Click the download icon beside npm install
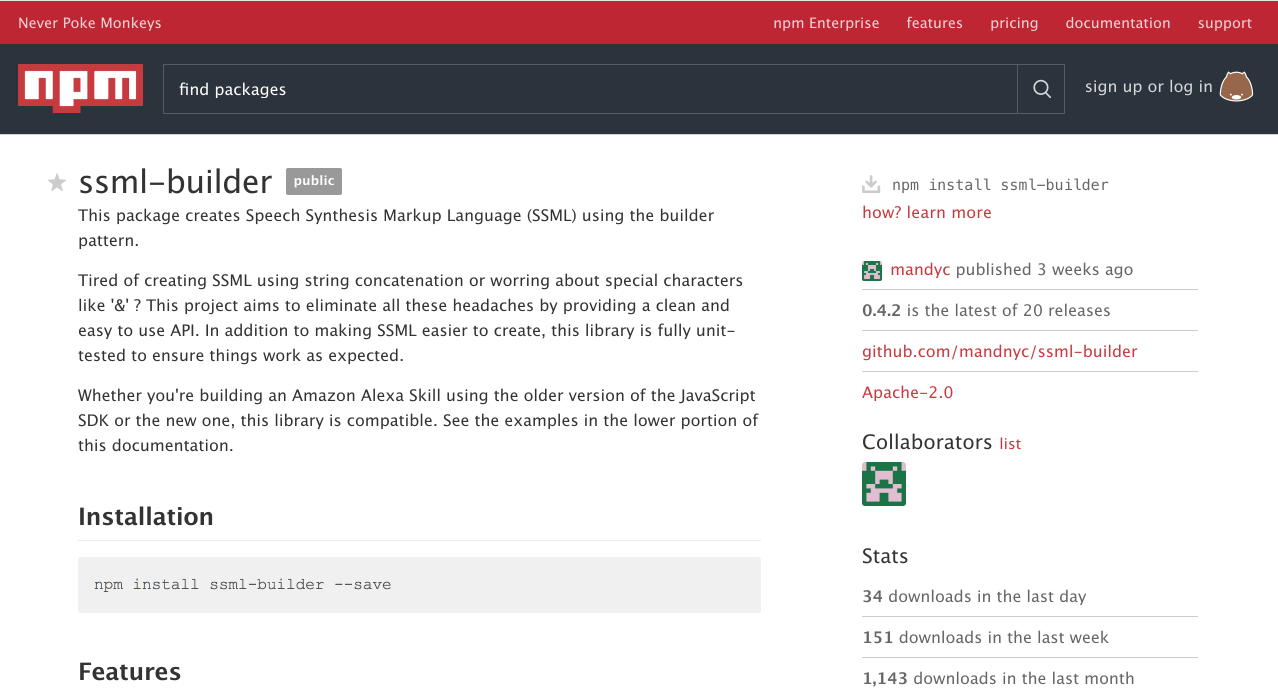This screenshot has width=1278, height=692. pos(871,184)
